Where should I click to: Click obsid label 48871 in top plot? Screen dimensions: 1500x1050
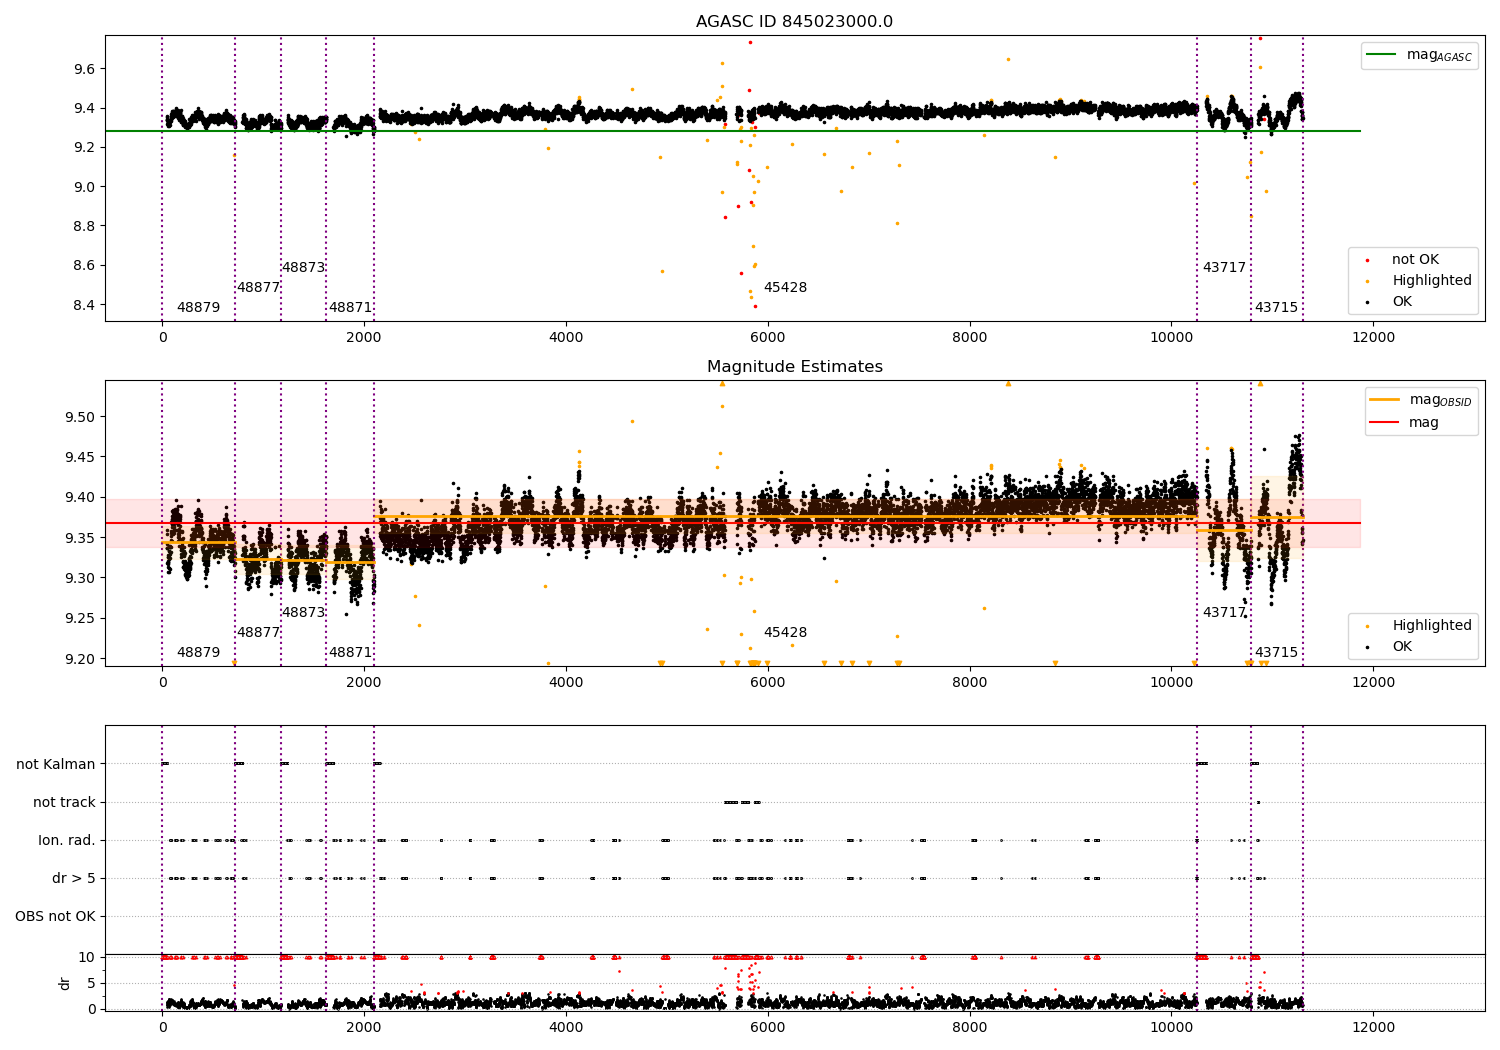click(350, 308)
